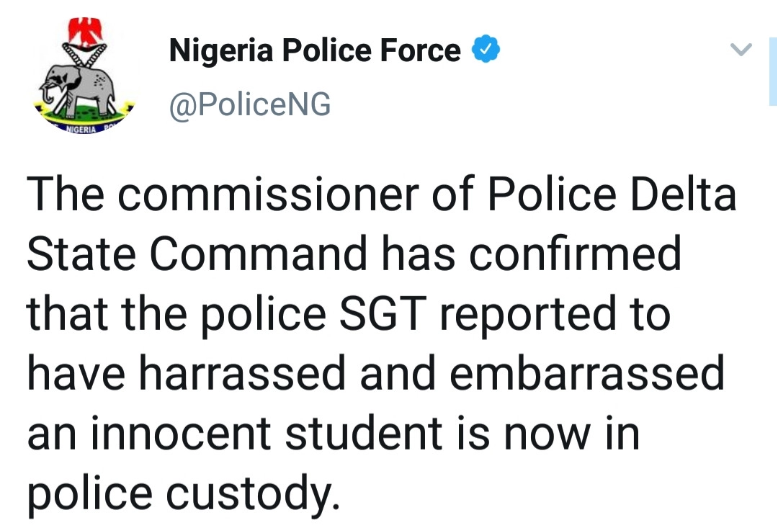Screen dimensions: 777x528
Task: Click the Nigeria Police Force display name
Action: [x=315, y=49]
